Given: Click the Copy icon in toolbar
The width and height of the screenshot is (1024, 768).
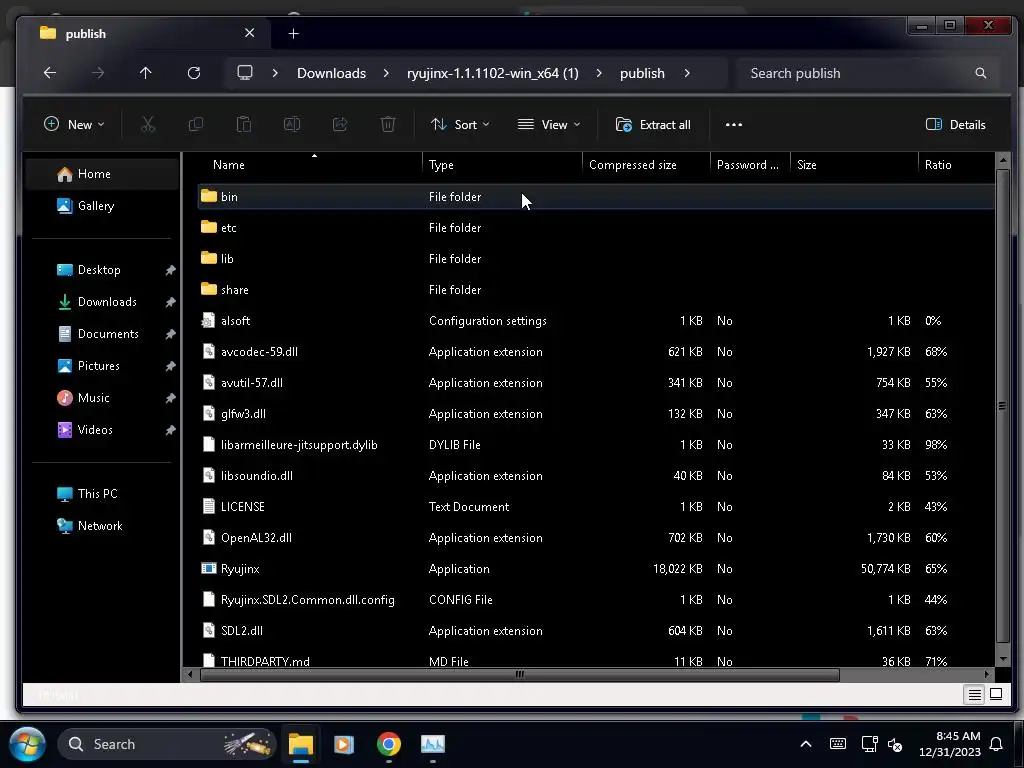Looking at the screenshot, I should (195, 124).
